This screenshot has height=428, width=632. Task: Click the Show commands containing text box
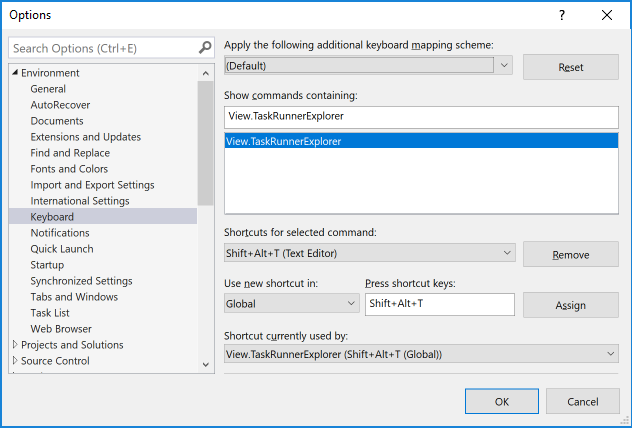421,117
